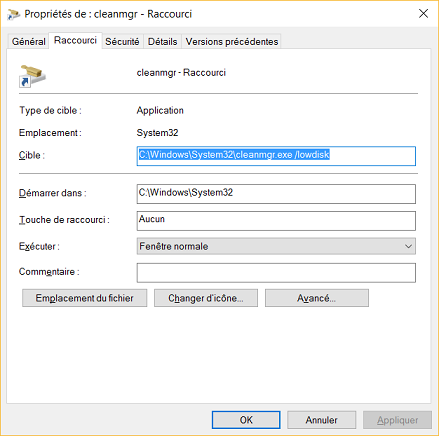Cancel with the Annuler button
The image size is (439, 436).
pos(321,420)
